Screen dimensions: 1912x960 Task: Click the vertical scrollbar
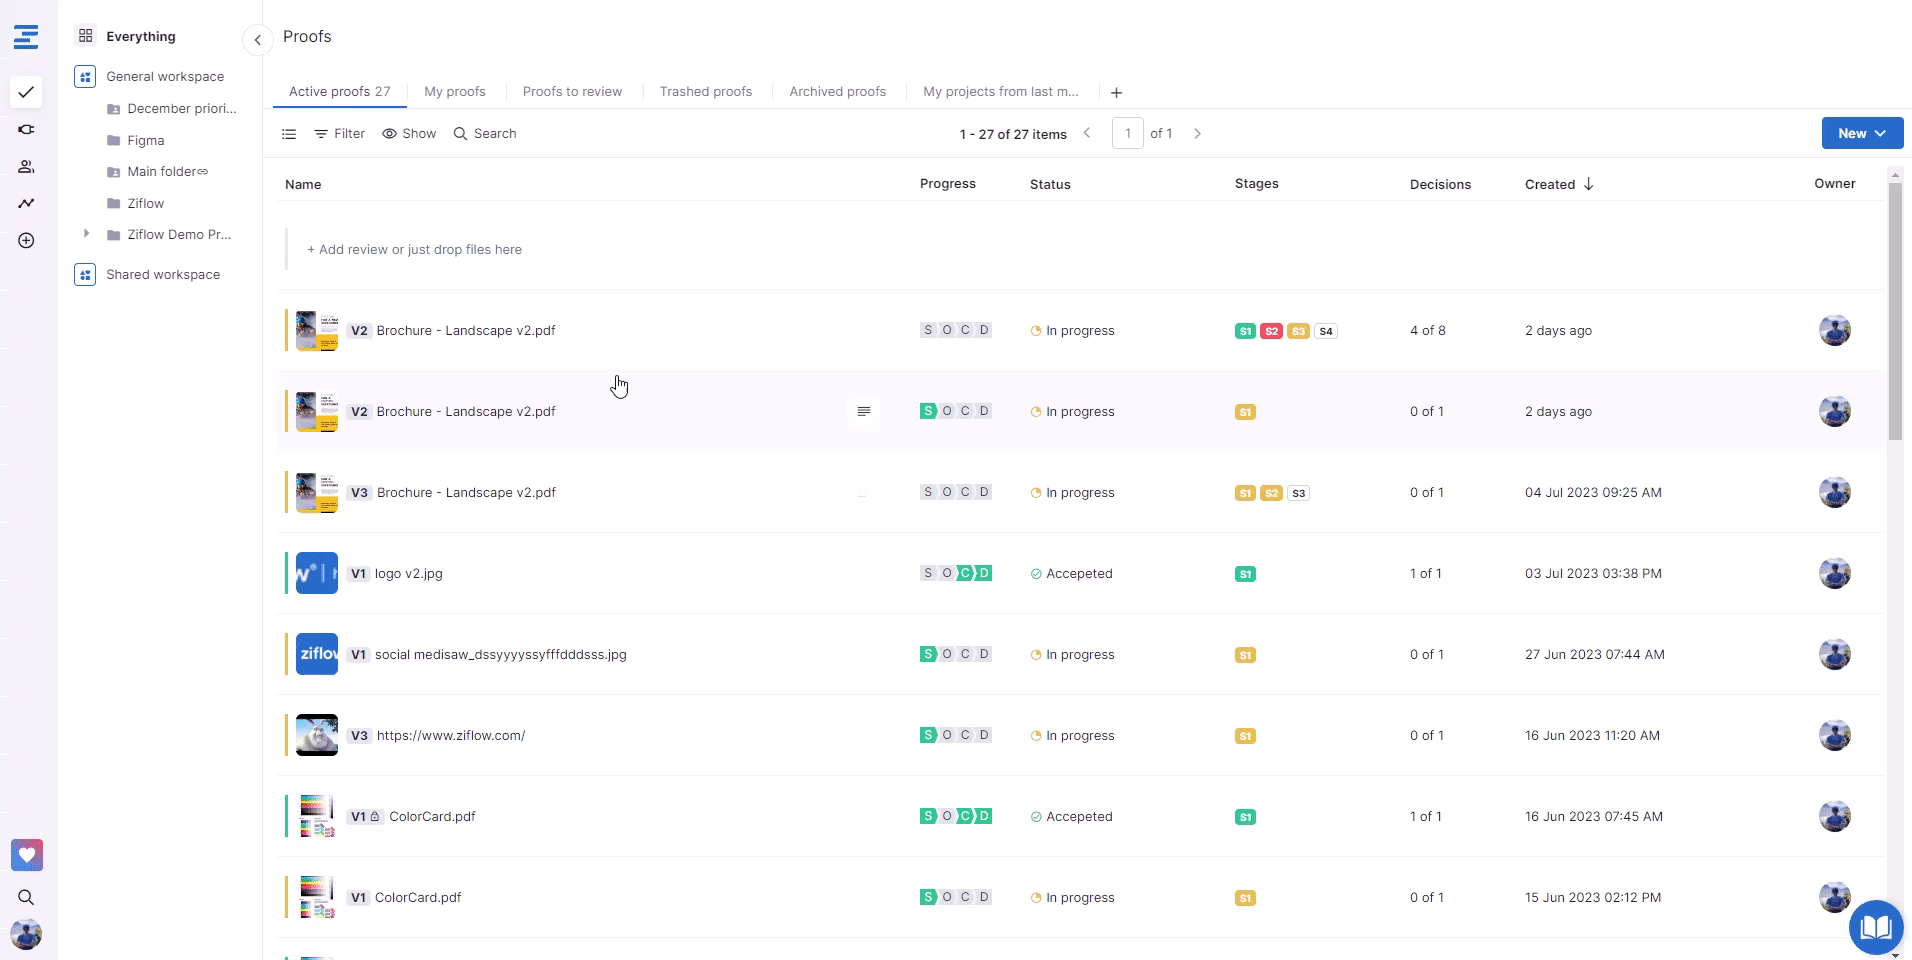coord(1895,310)
